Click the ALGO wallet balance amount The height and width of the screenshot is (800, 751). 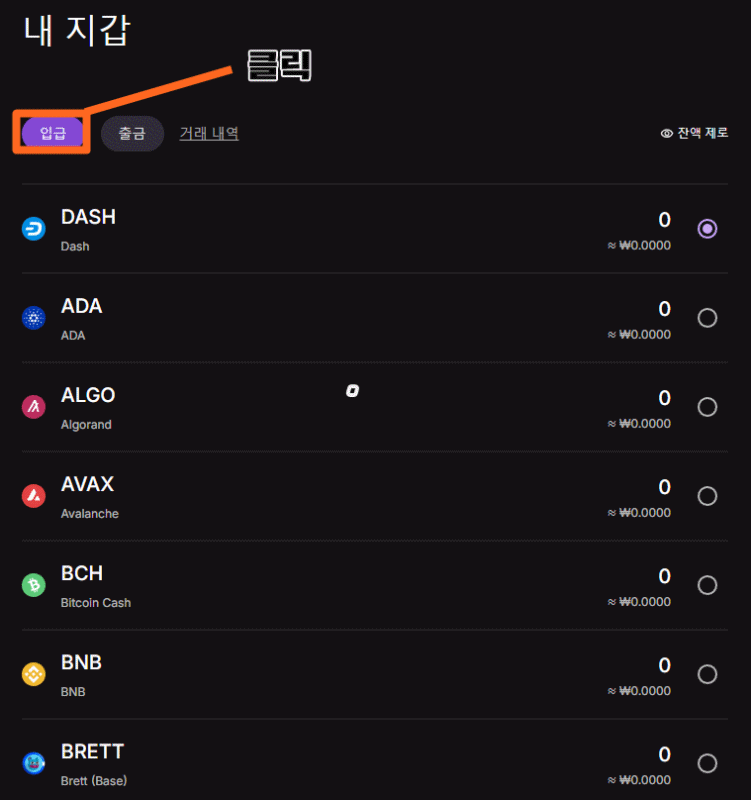coord(664,398)
